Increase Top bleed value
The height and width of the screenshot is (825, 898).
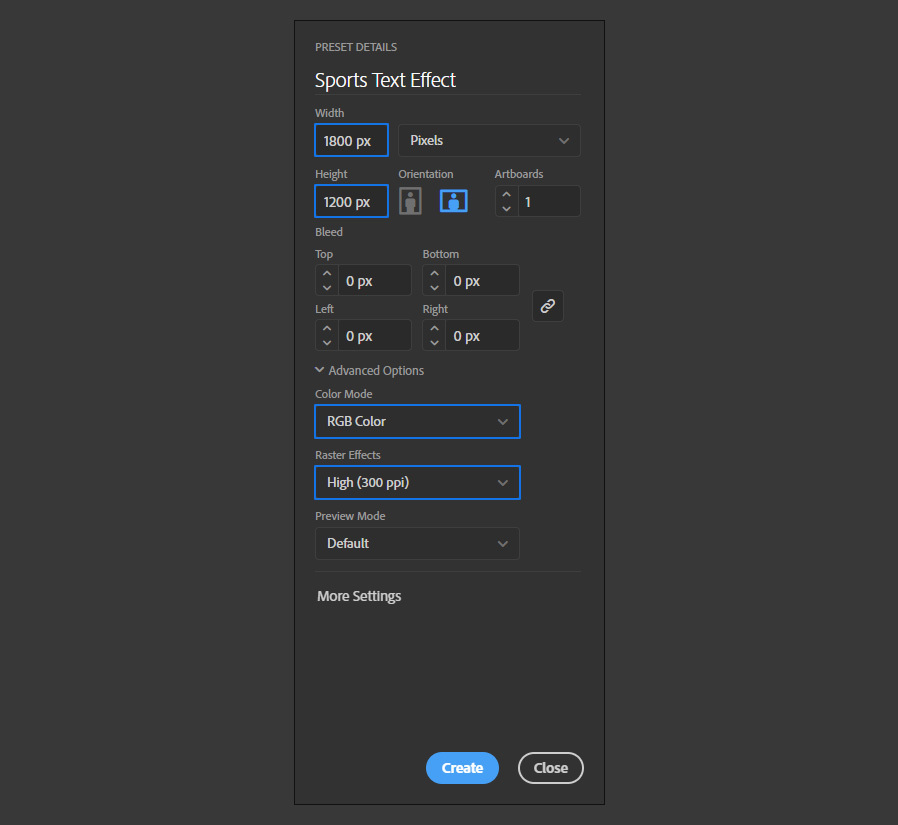click(x=327, y=273)
